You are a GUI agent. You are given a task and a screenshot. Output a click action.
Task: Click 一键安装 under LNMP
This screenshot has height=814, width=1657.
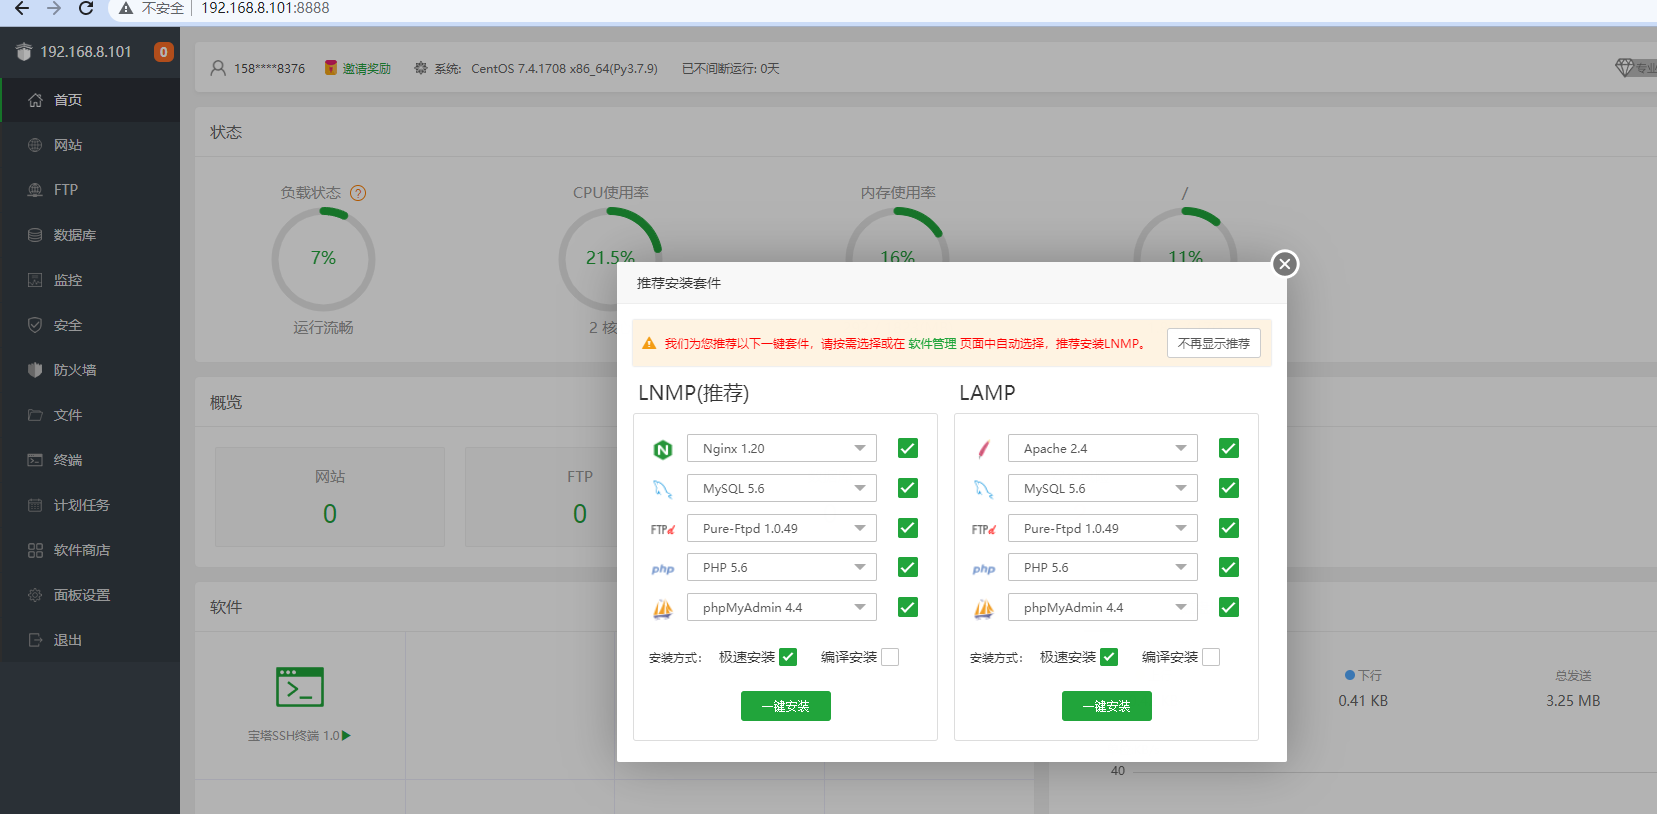point(786,706)
